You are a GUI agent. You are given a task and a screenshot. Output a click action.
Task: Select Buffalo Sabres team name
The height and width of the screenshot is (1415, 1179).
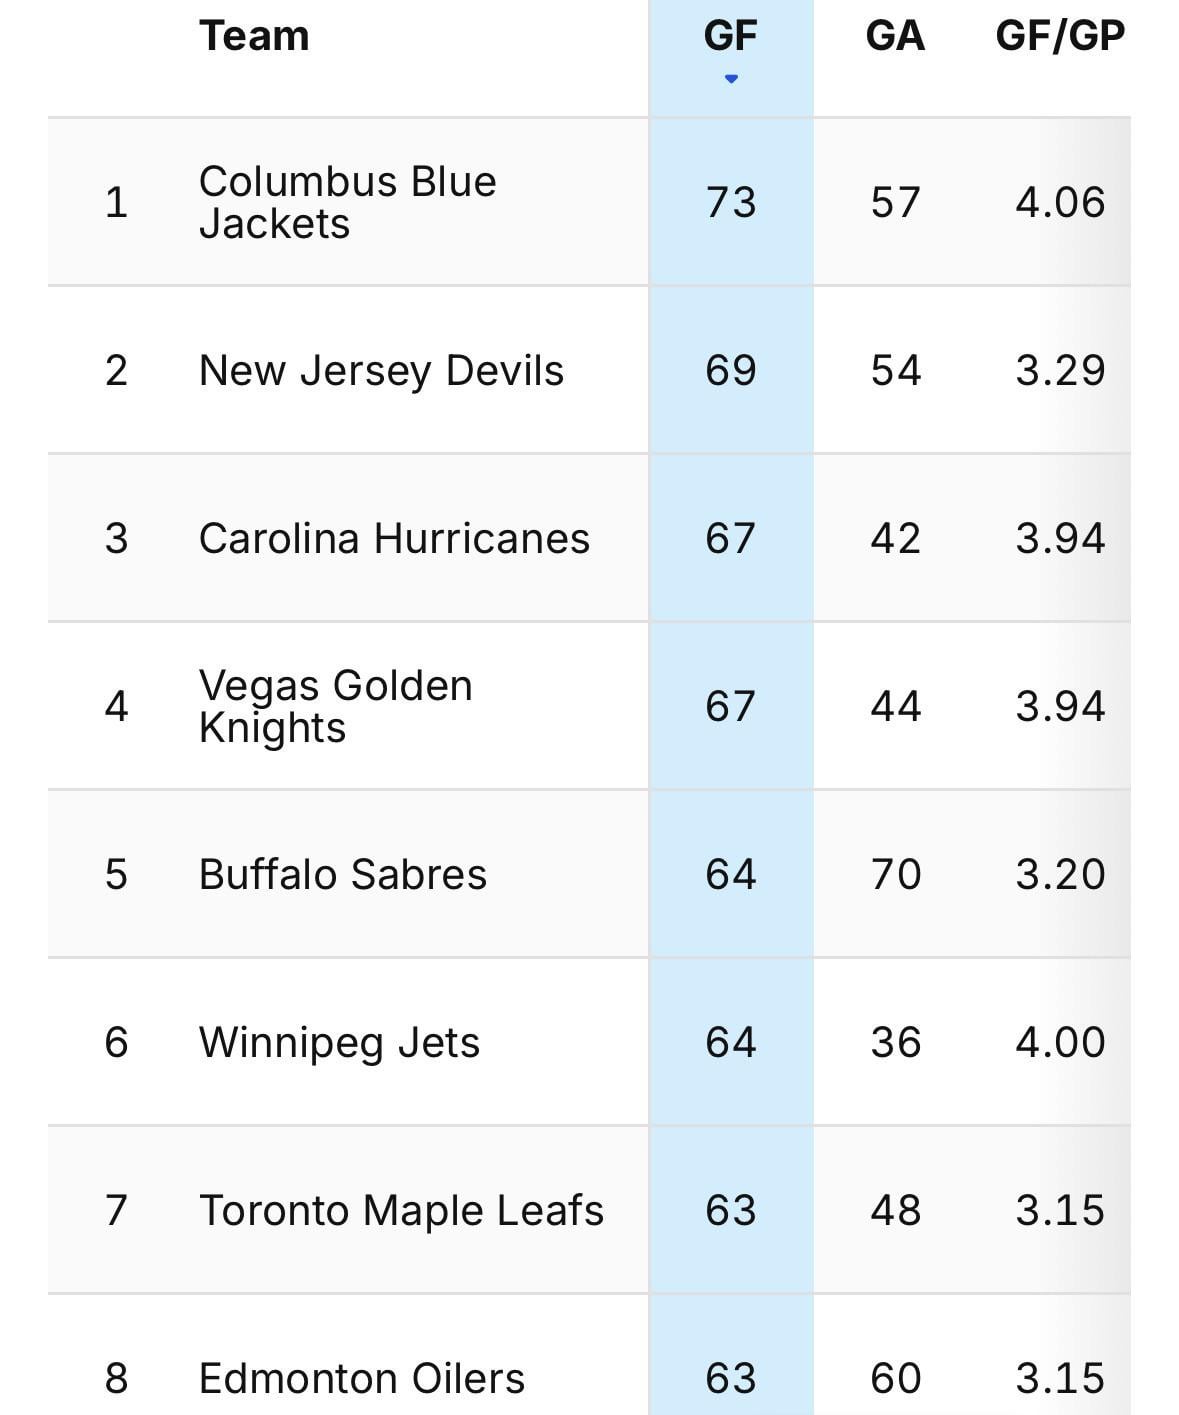[x=342, y=874]
